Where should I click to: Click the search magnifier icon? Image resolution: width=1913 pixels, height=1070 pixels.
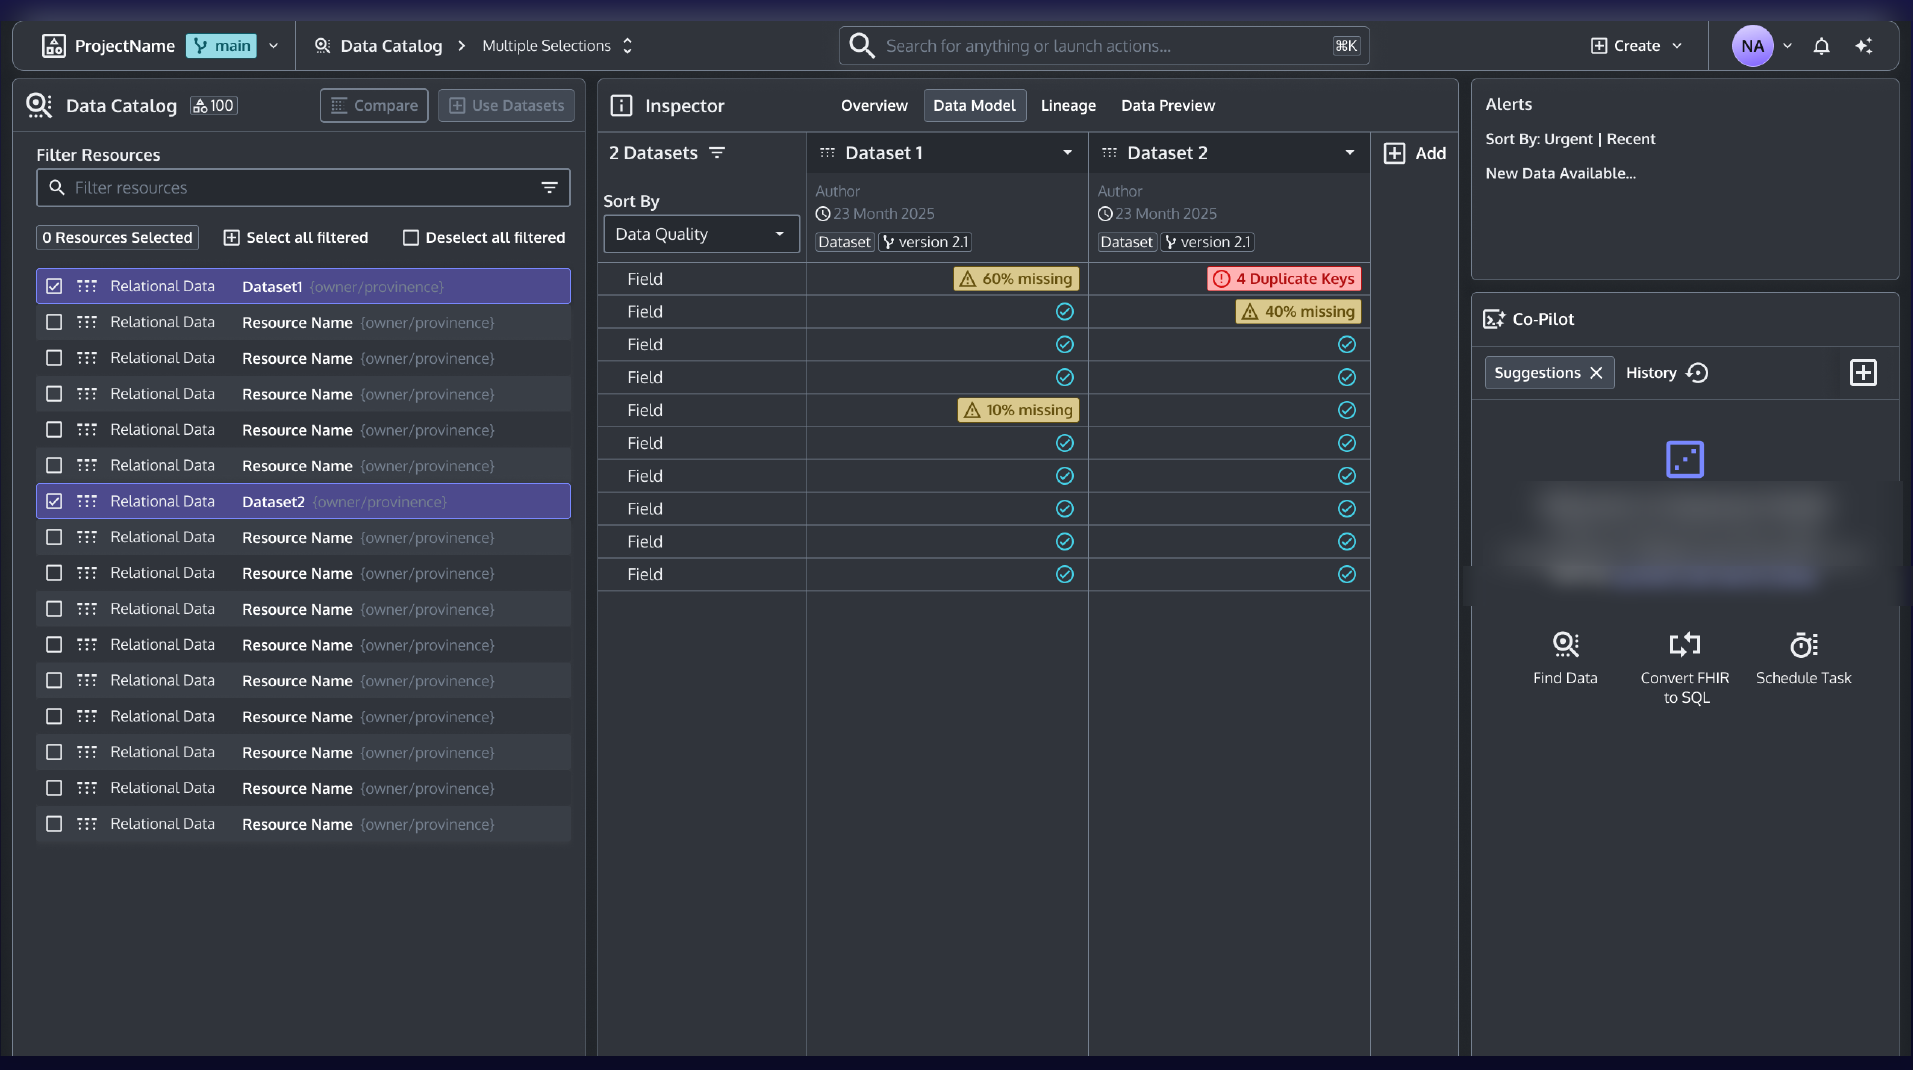[x=861, y=46]
